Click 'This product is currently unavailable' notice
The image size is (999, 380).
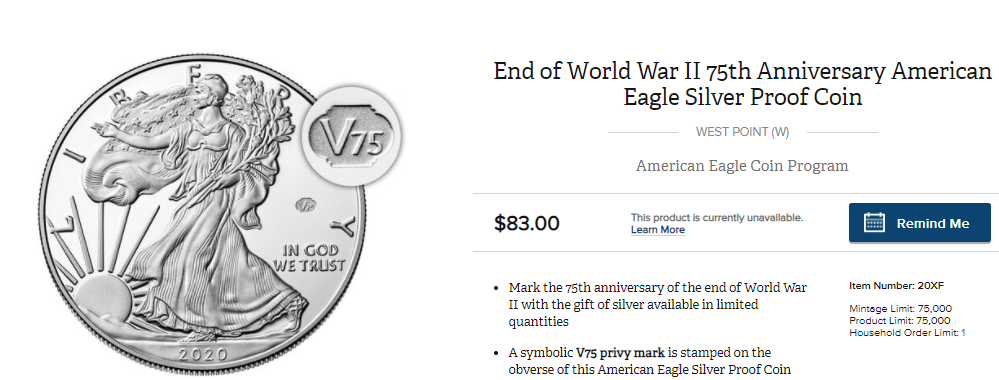717,217
